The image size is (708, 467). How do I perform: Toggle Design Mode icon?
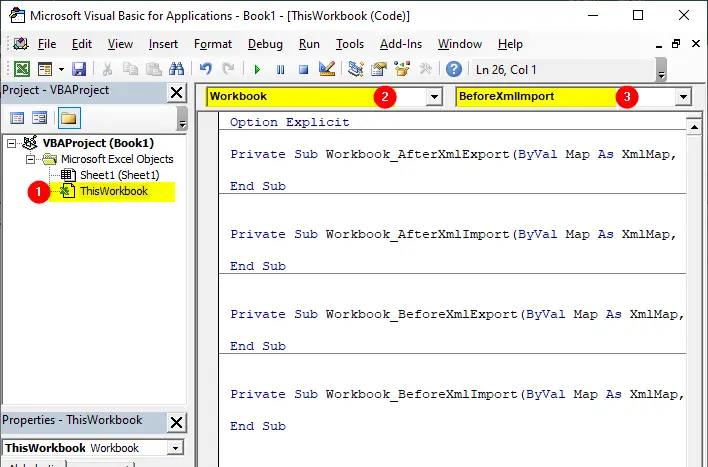click(326, 69)
